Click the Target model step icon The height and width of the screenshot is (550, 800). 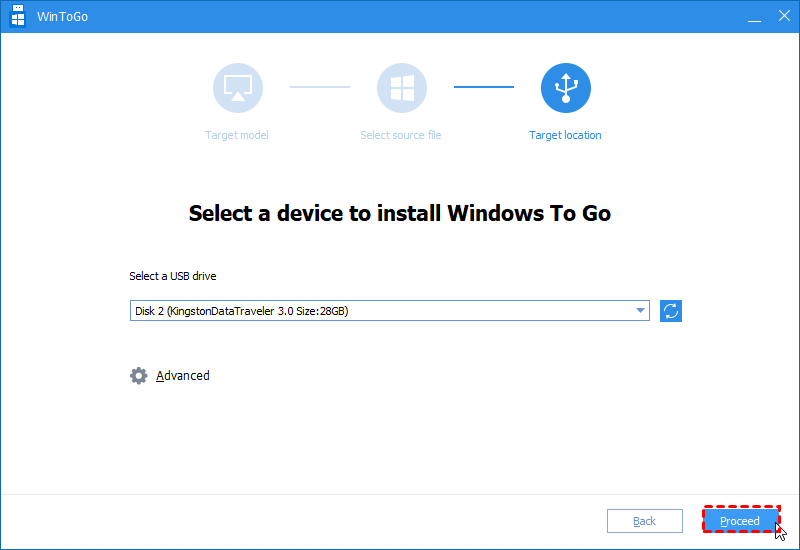coord(237,88)
